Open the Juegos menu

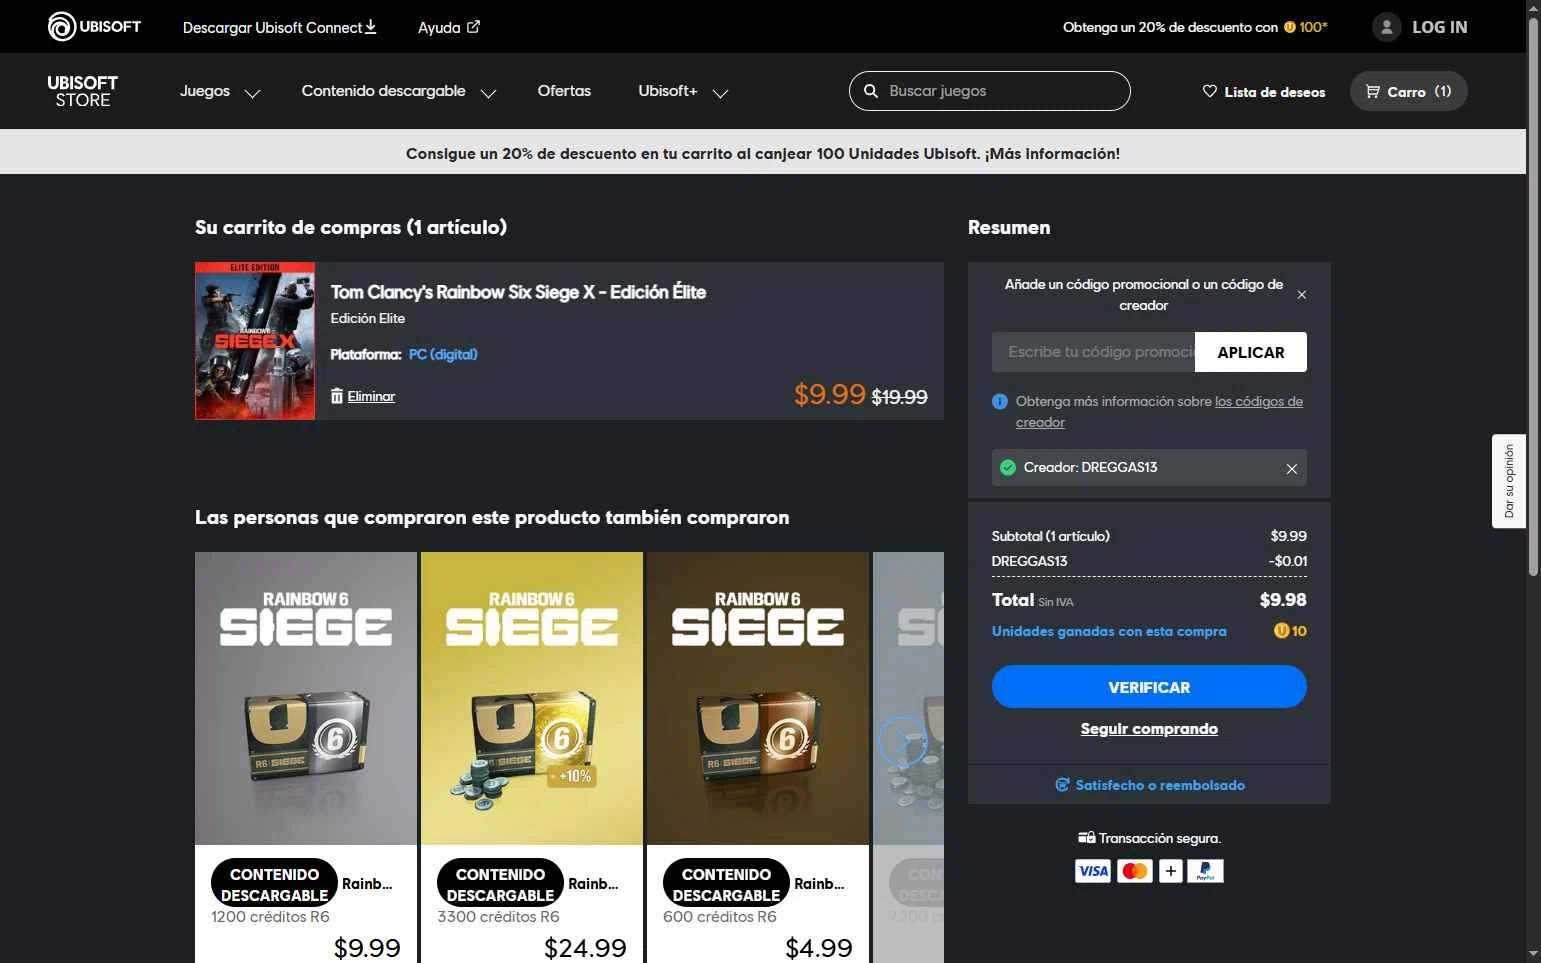pos(205,91)
